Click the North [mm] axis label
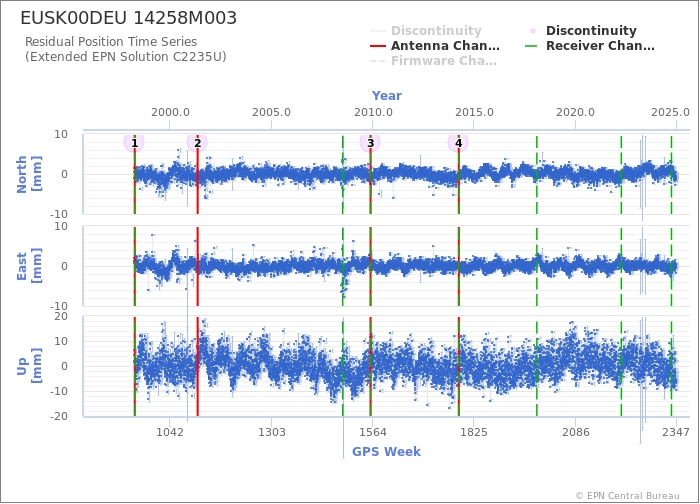 (29, 174)
